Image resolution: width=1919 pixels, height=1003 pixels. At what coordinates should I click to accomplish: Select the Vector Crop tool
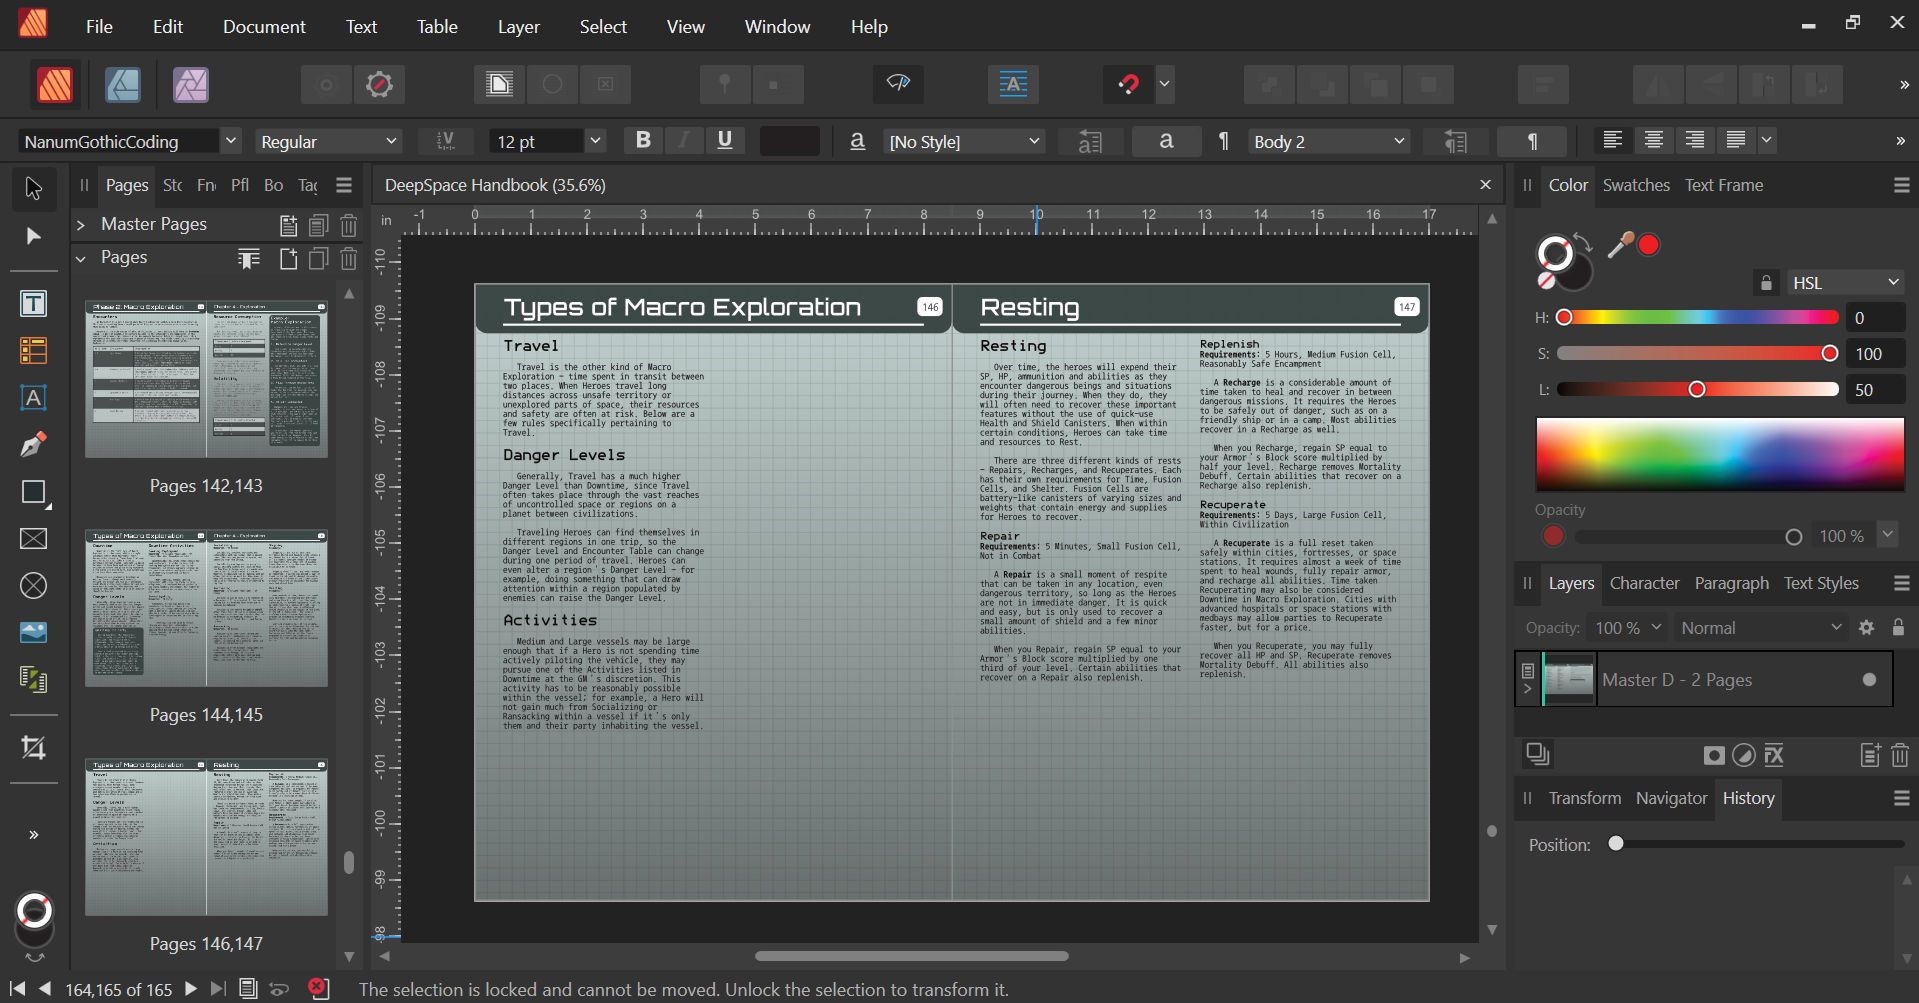tap(33, 748)
